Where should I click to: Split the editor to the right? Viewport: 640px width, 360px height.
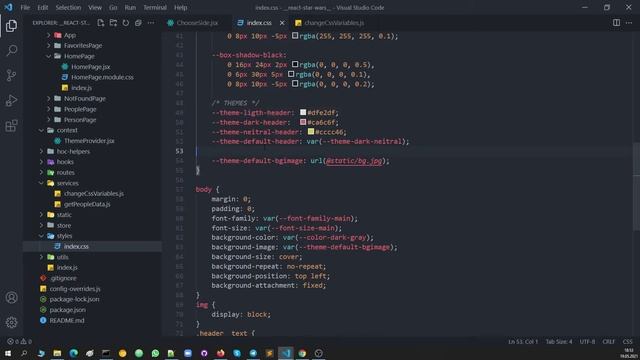(x=616, y=23)
